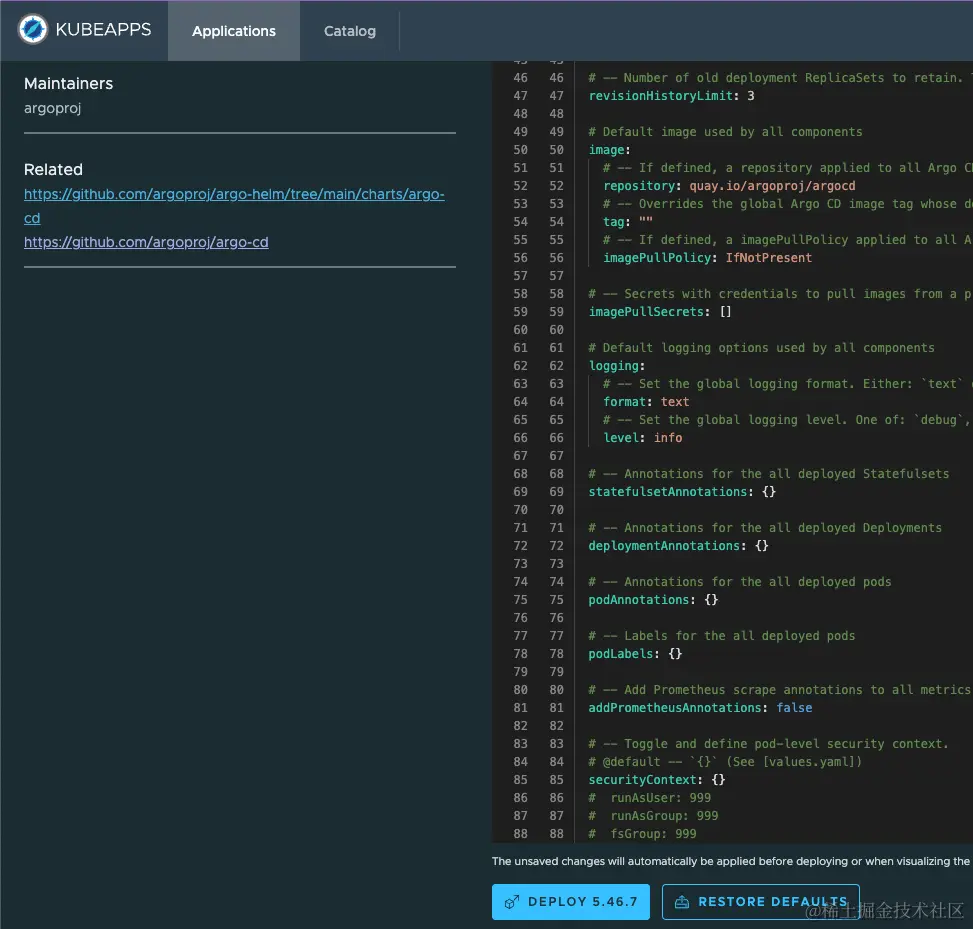Viewport: 973px width, 929px height.
Task: Click the '# runAsGroup: 999' comment line
Action: [653, 815]
